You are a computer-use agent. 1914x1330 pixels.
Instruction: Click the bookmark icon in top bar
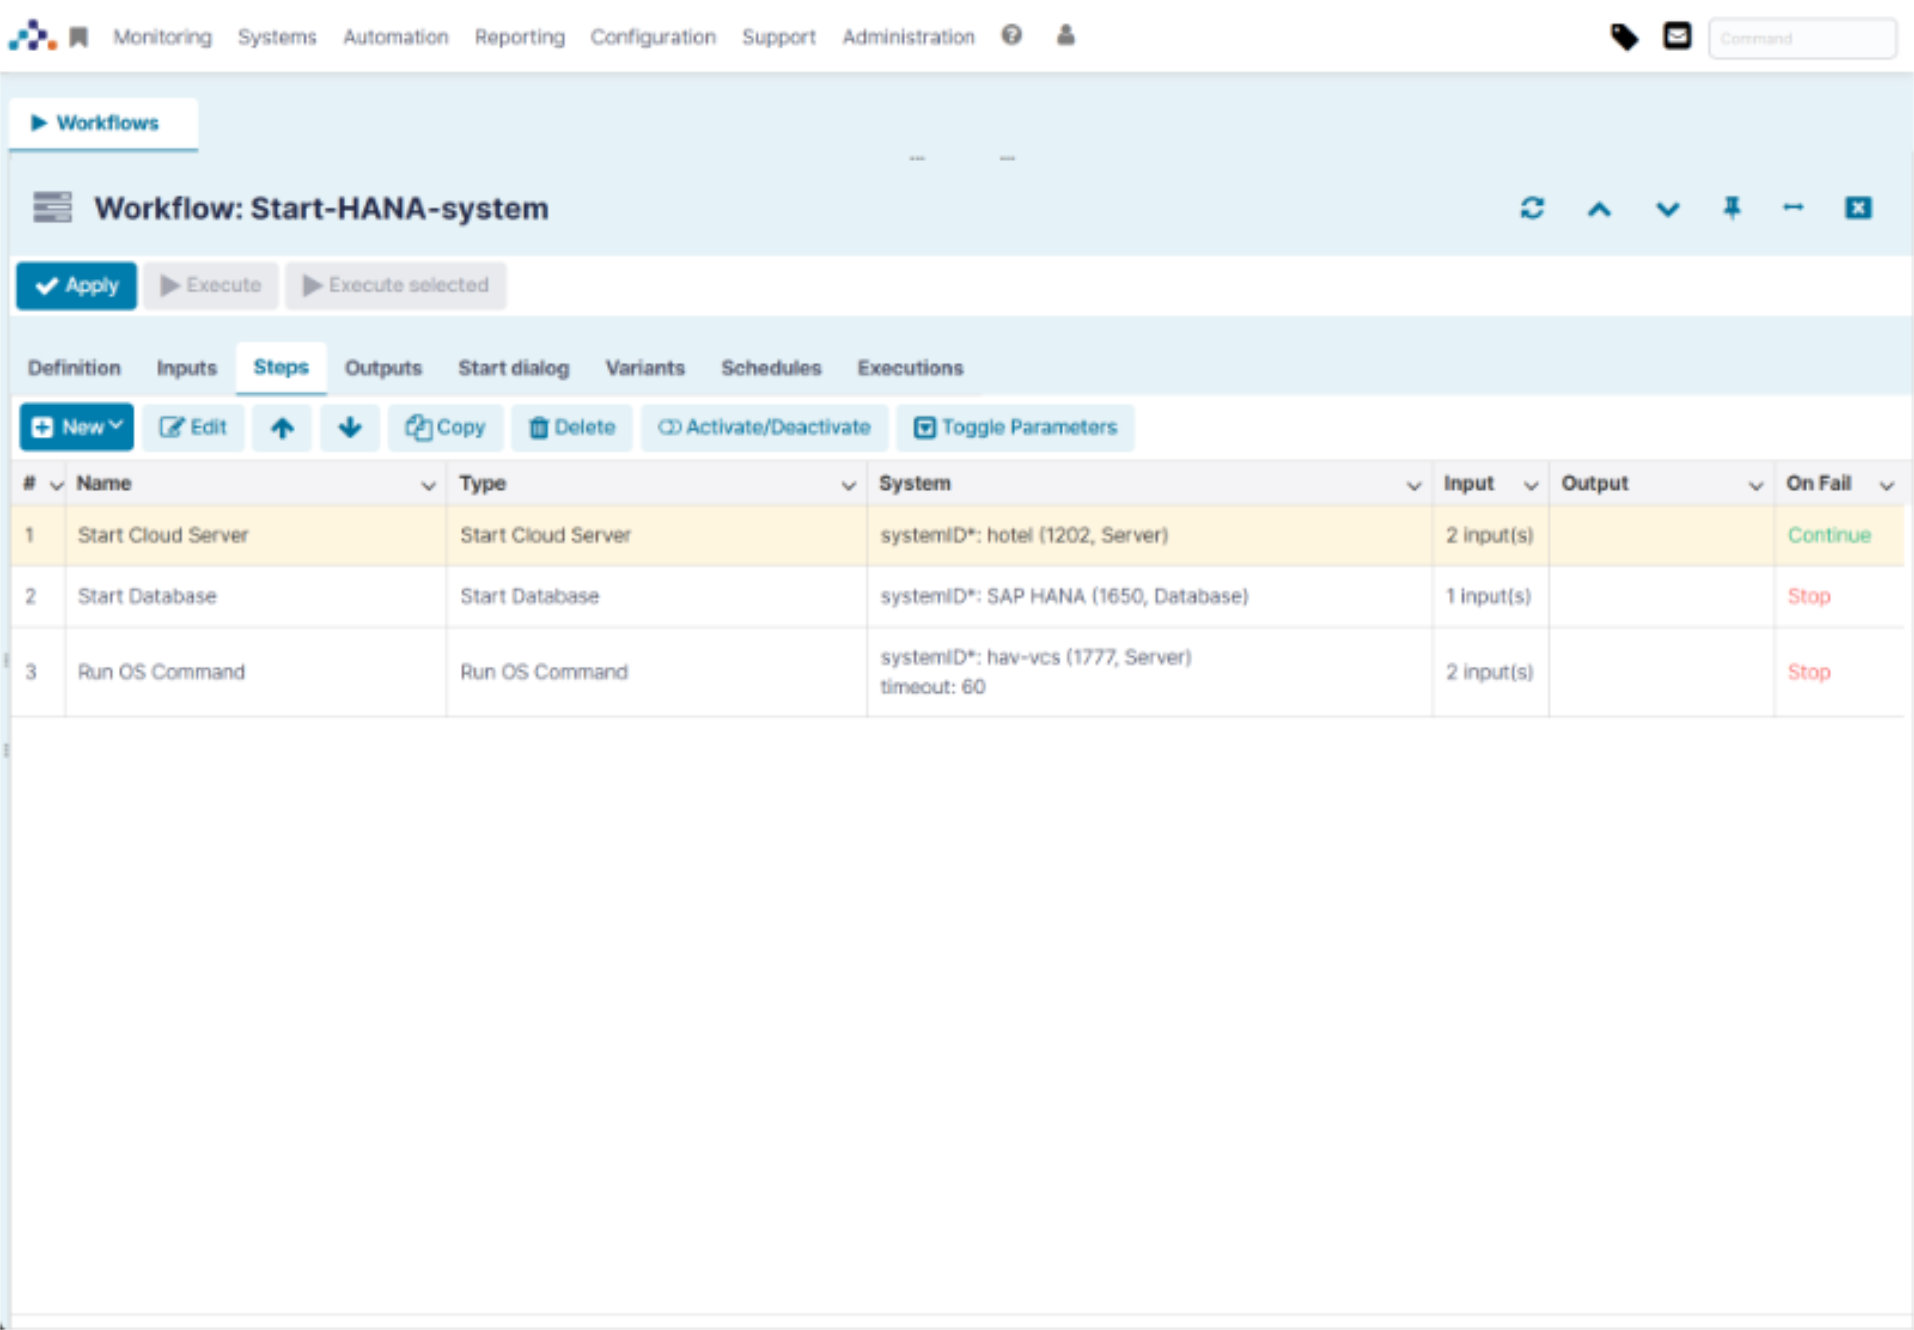79,37
